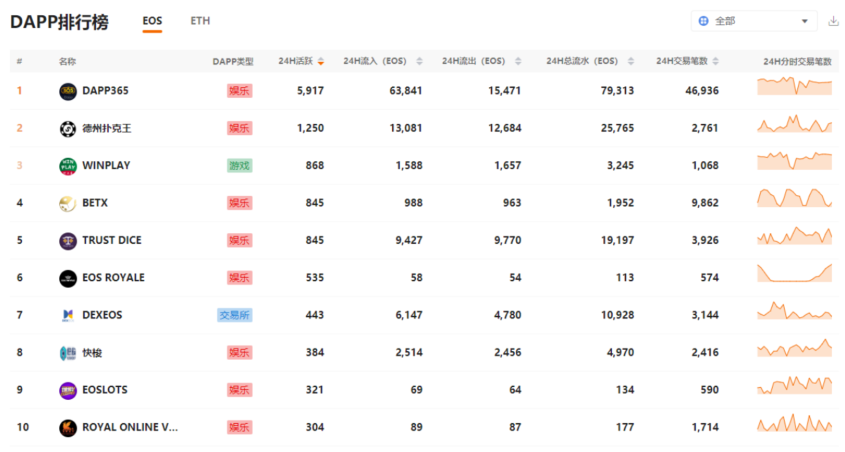Switch to the EOS tab
Image resolution: width=845 pixels, height=452 pixels.
coord(152,21)
